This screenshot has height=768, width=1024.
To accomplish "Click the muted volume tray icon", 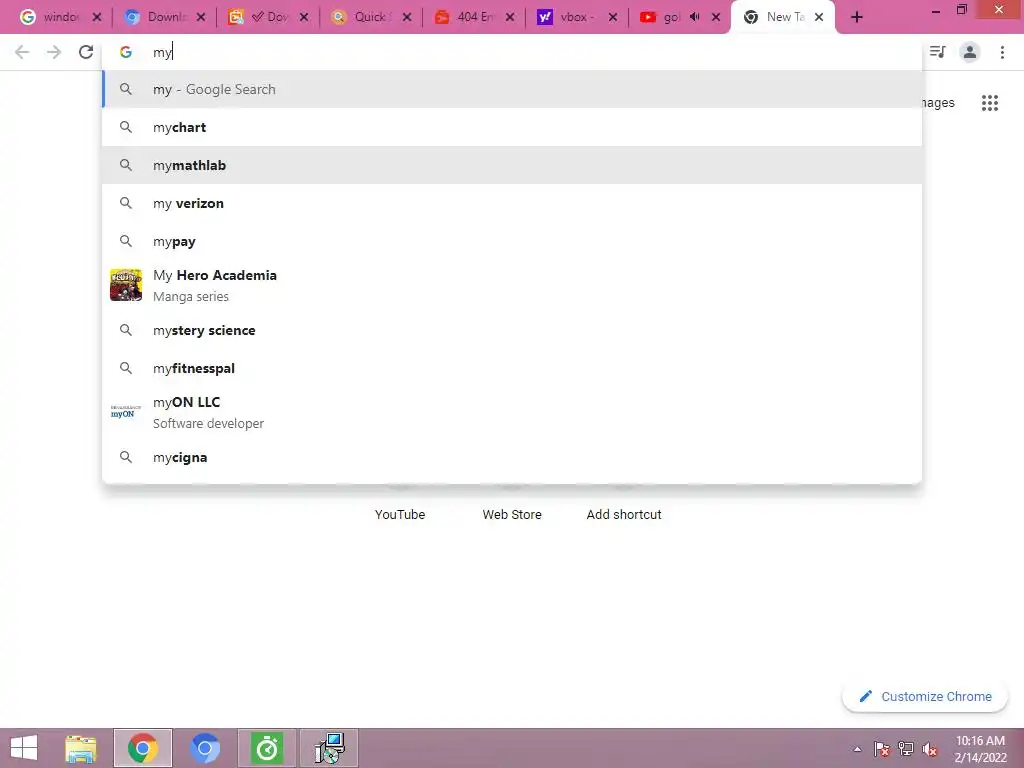I will coord(930,749).
